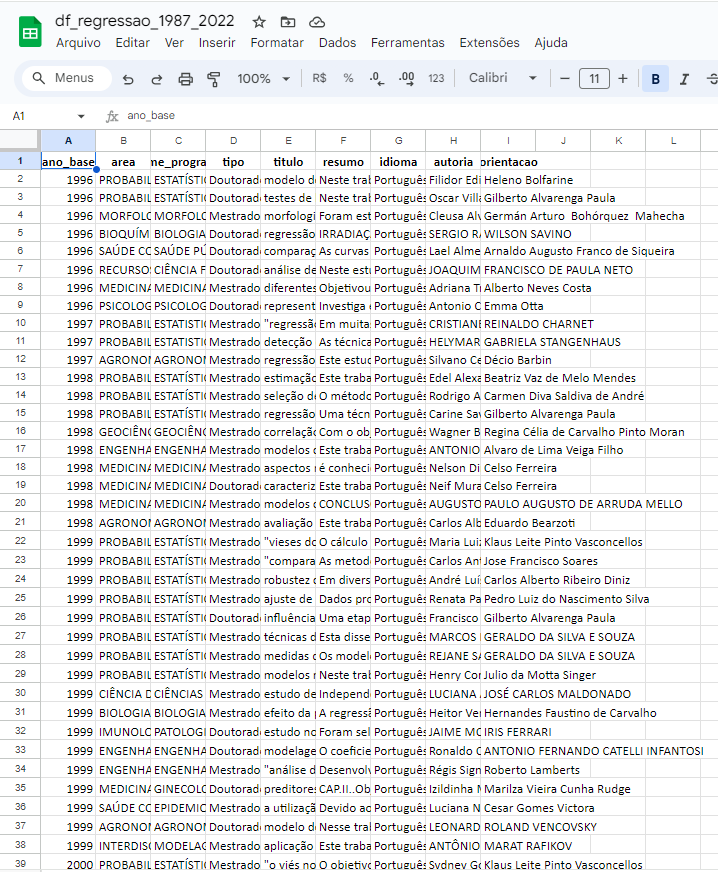
Task: Click cell 'Décio Barbin'
Action: (x=518, y=360)
